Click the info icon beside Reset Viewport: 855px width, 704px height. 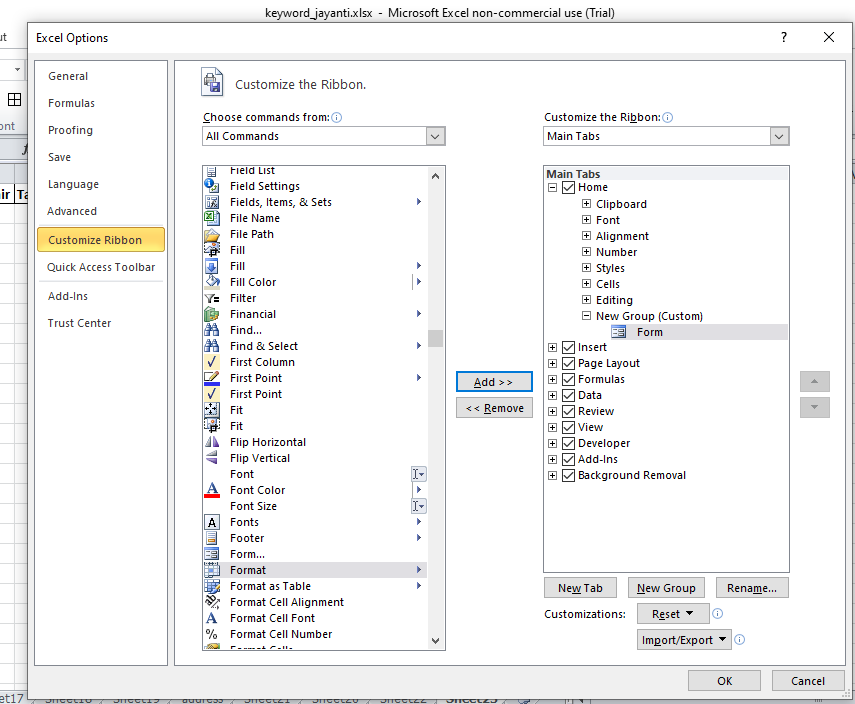click(x=718, y=614)
